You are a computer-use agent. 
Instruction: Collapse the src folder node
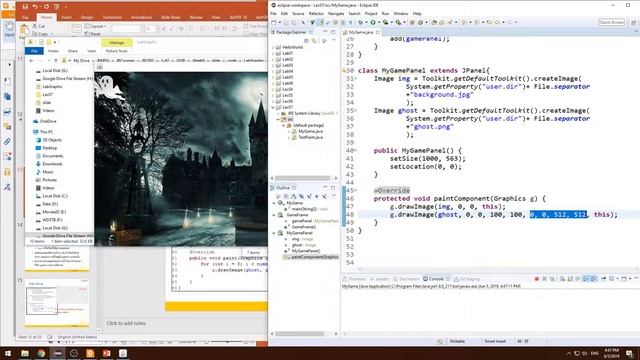pyautogui.click(x=278, y=119)
